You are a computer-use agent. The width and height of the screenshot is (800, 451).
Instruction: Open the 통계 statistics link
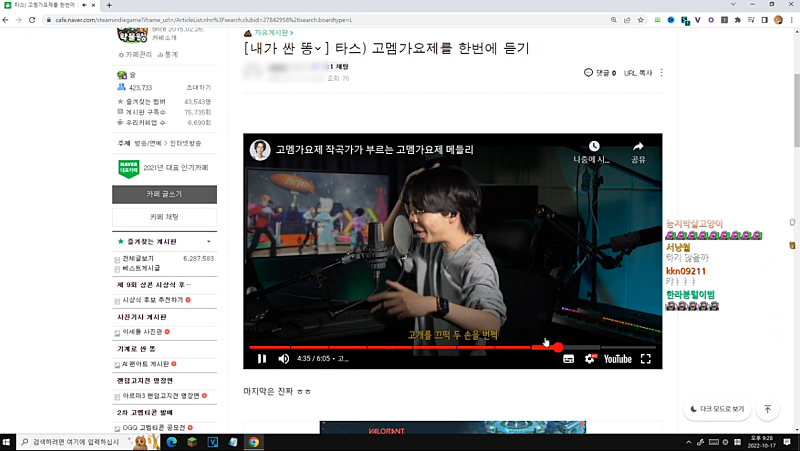tap(168, 55)
